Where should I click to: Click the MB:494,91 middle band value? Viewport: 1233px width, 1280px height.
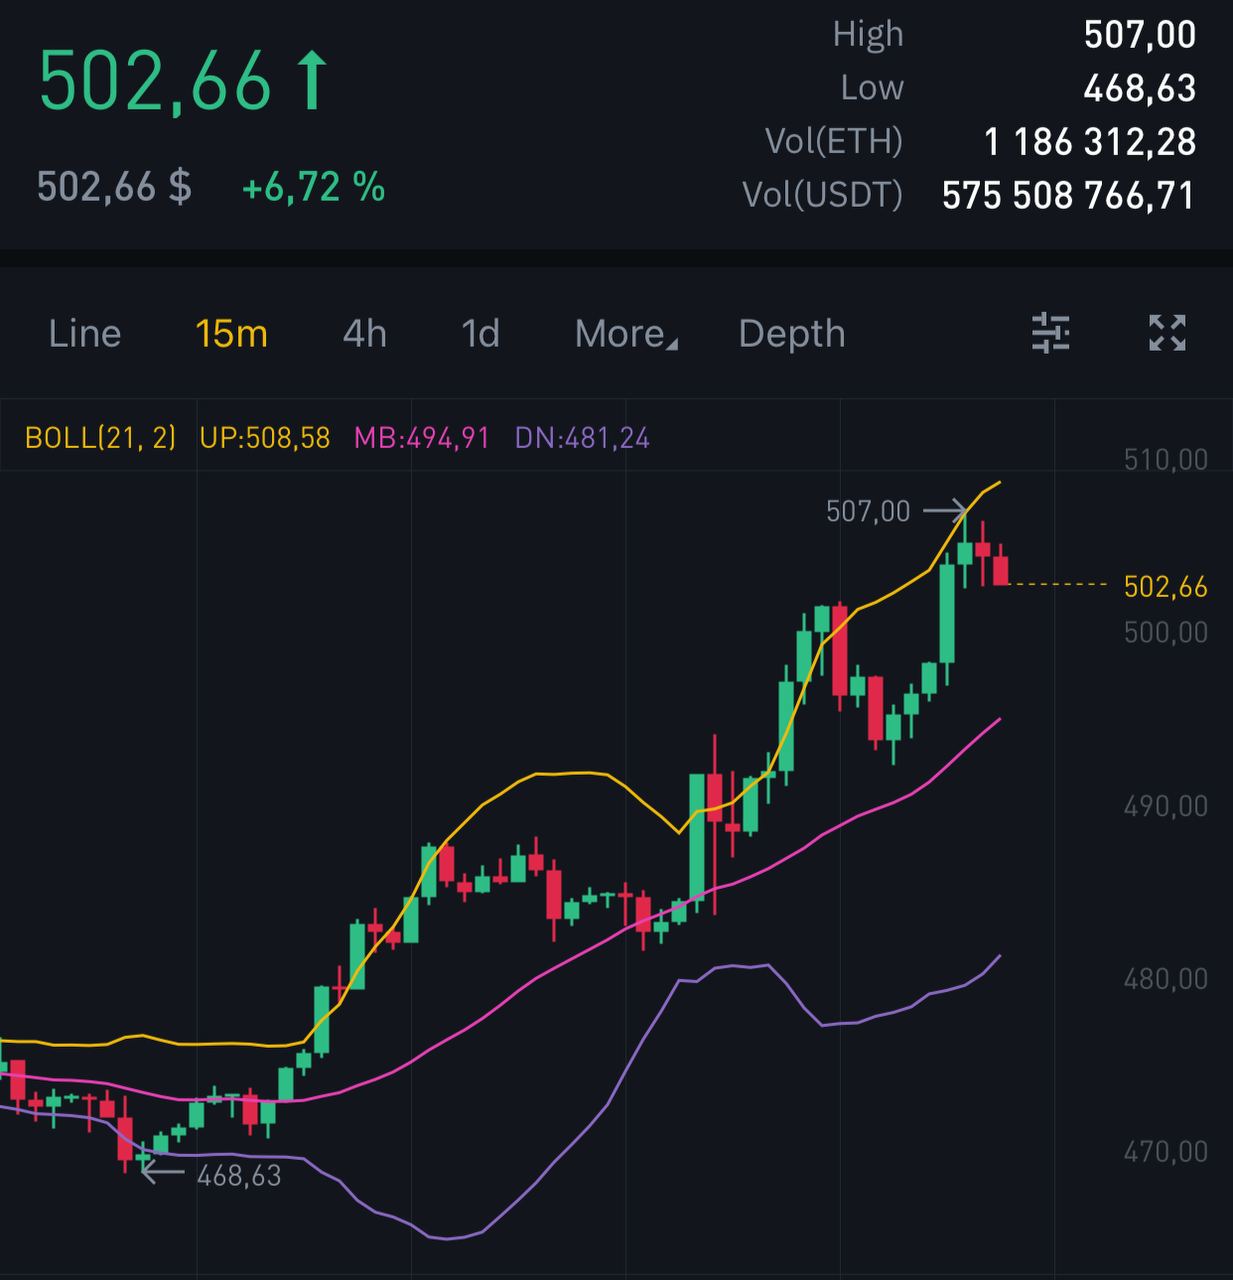pyautogui.click(x=422, y=438)
